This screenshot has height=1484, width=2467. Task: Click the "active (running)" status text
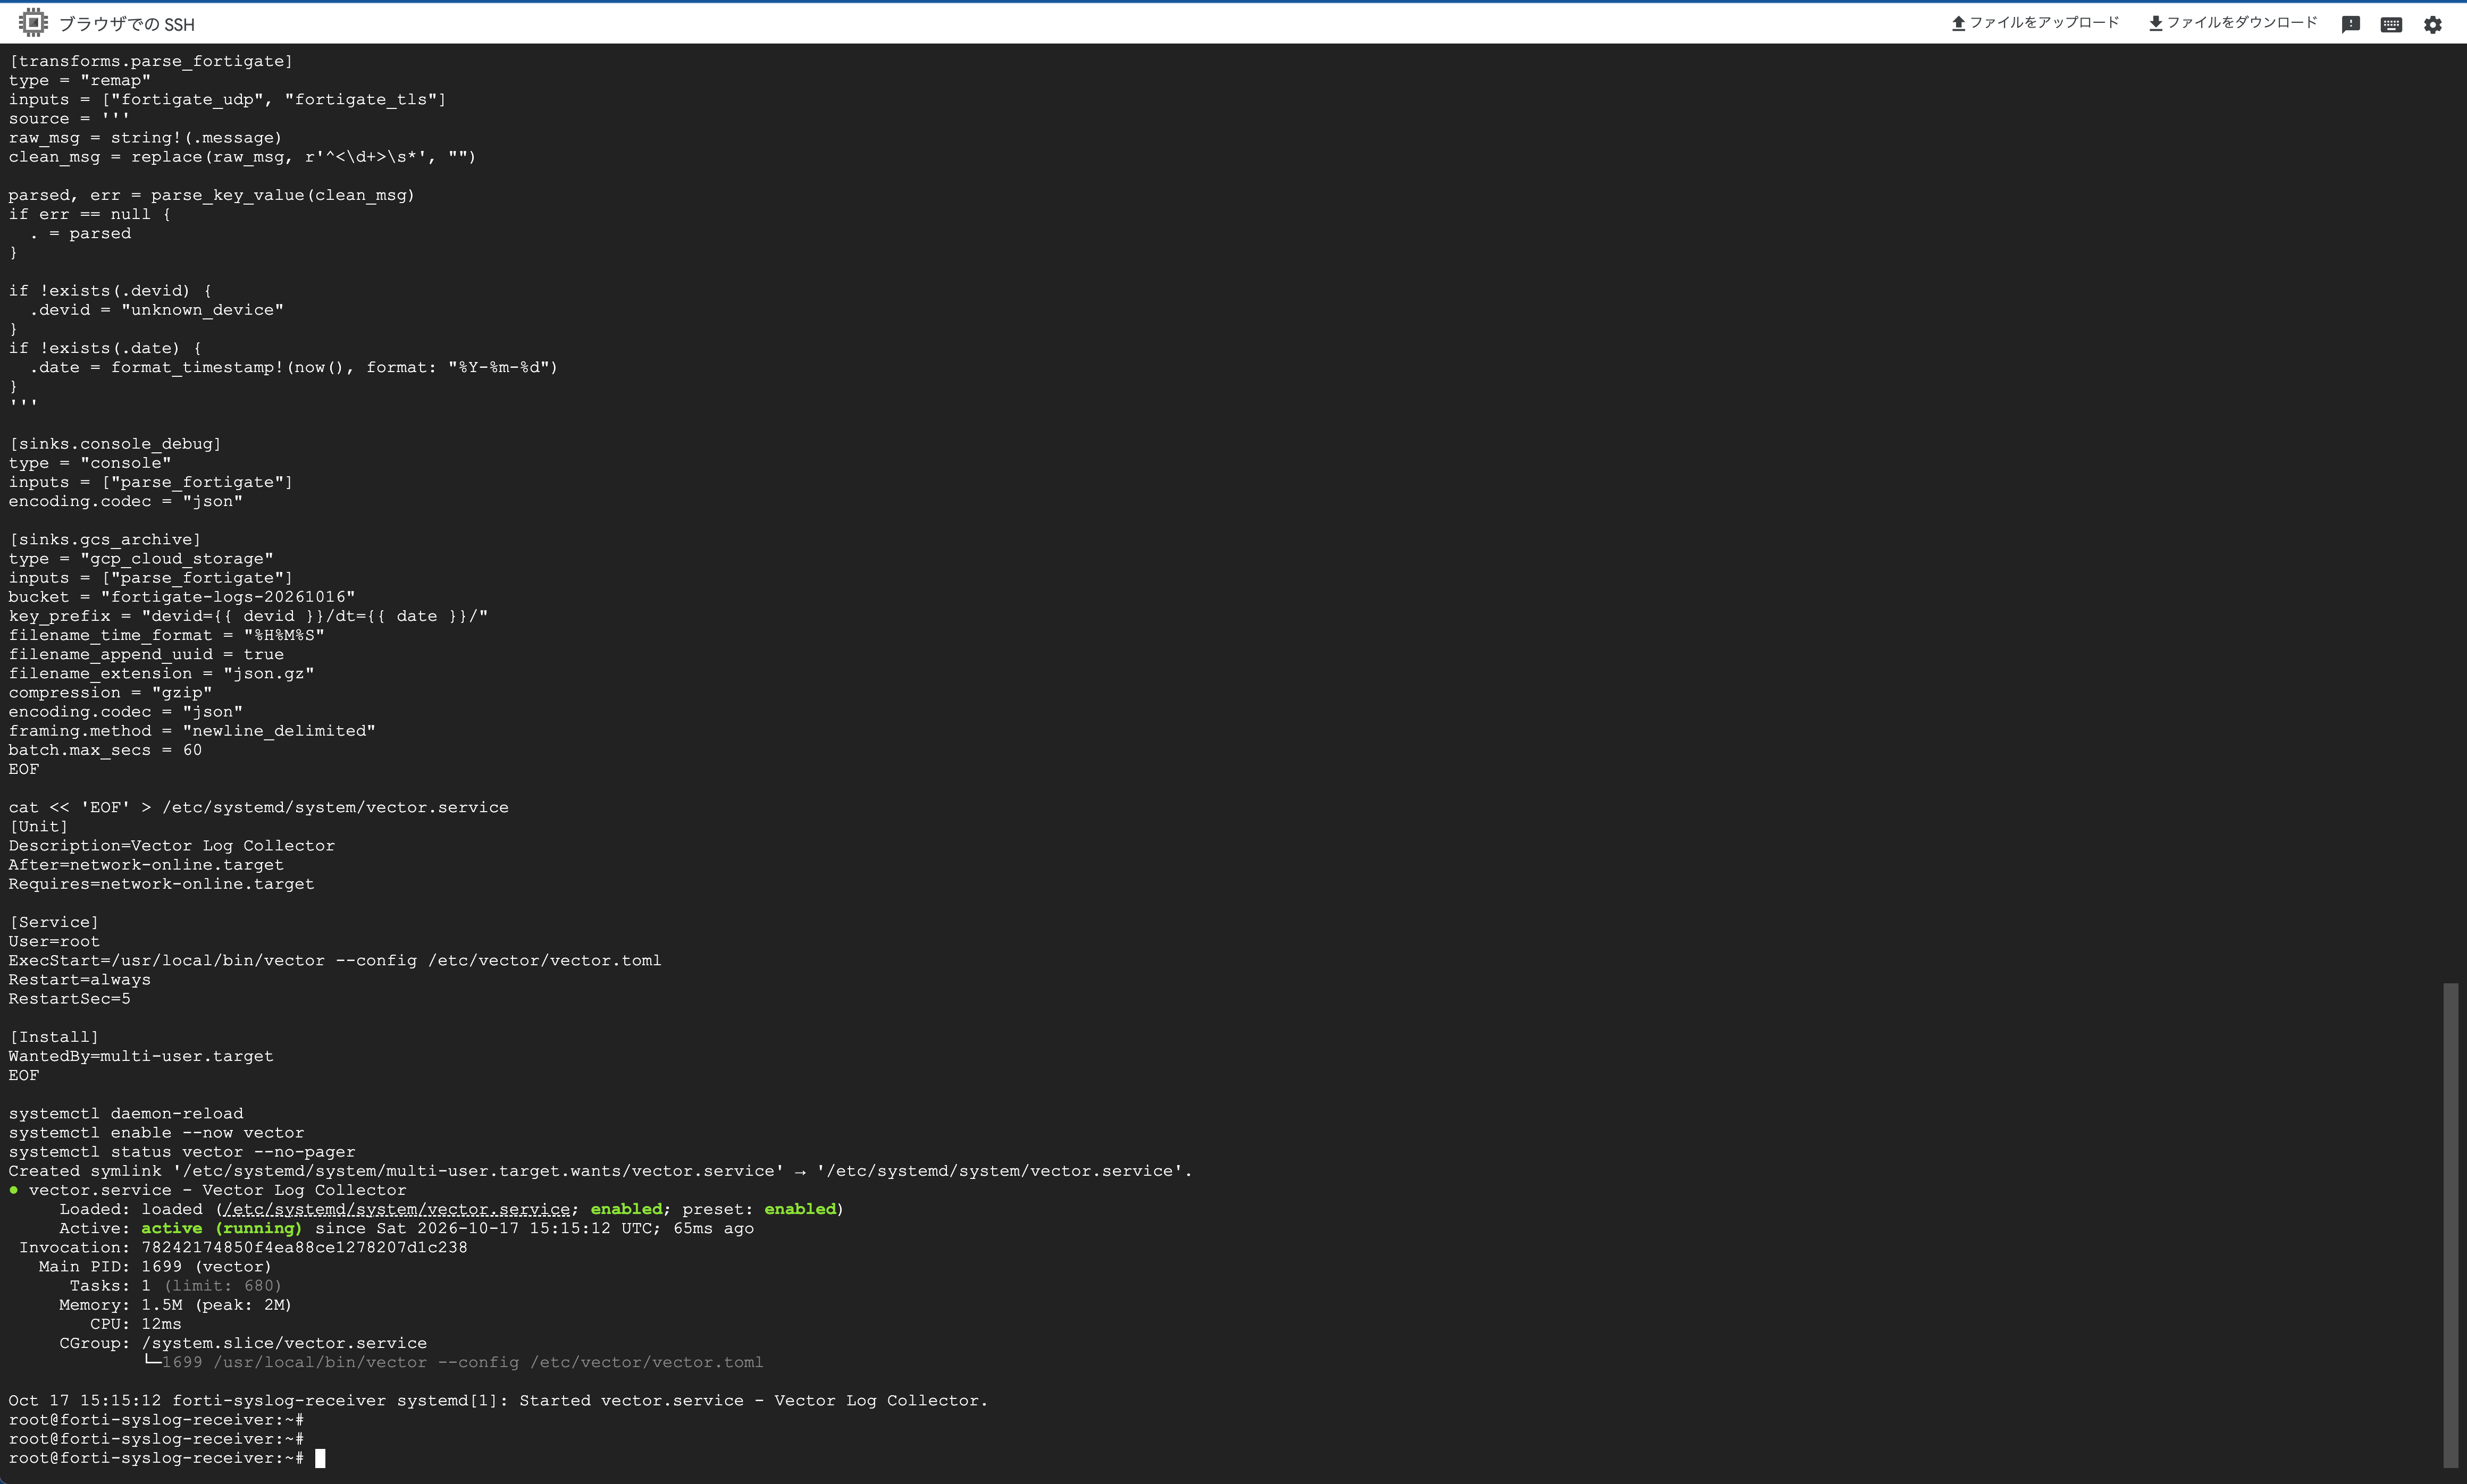pyautogui.click(x=221, y=1228)
